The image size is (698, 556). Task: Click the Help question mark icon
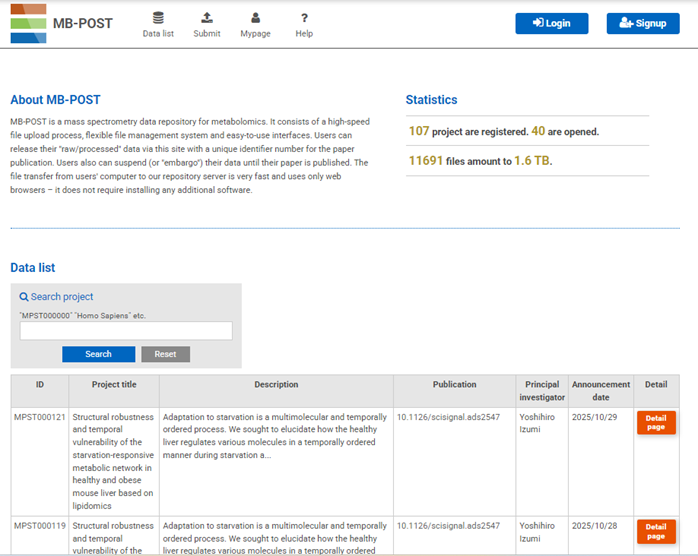pyautogui.click(x=304, y=18)
